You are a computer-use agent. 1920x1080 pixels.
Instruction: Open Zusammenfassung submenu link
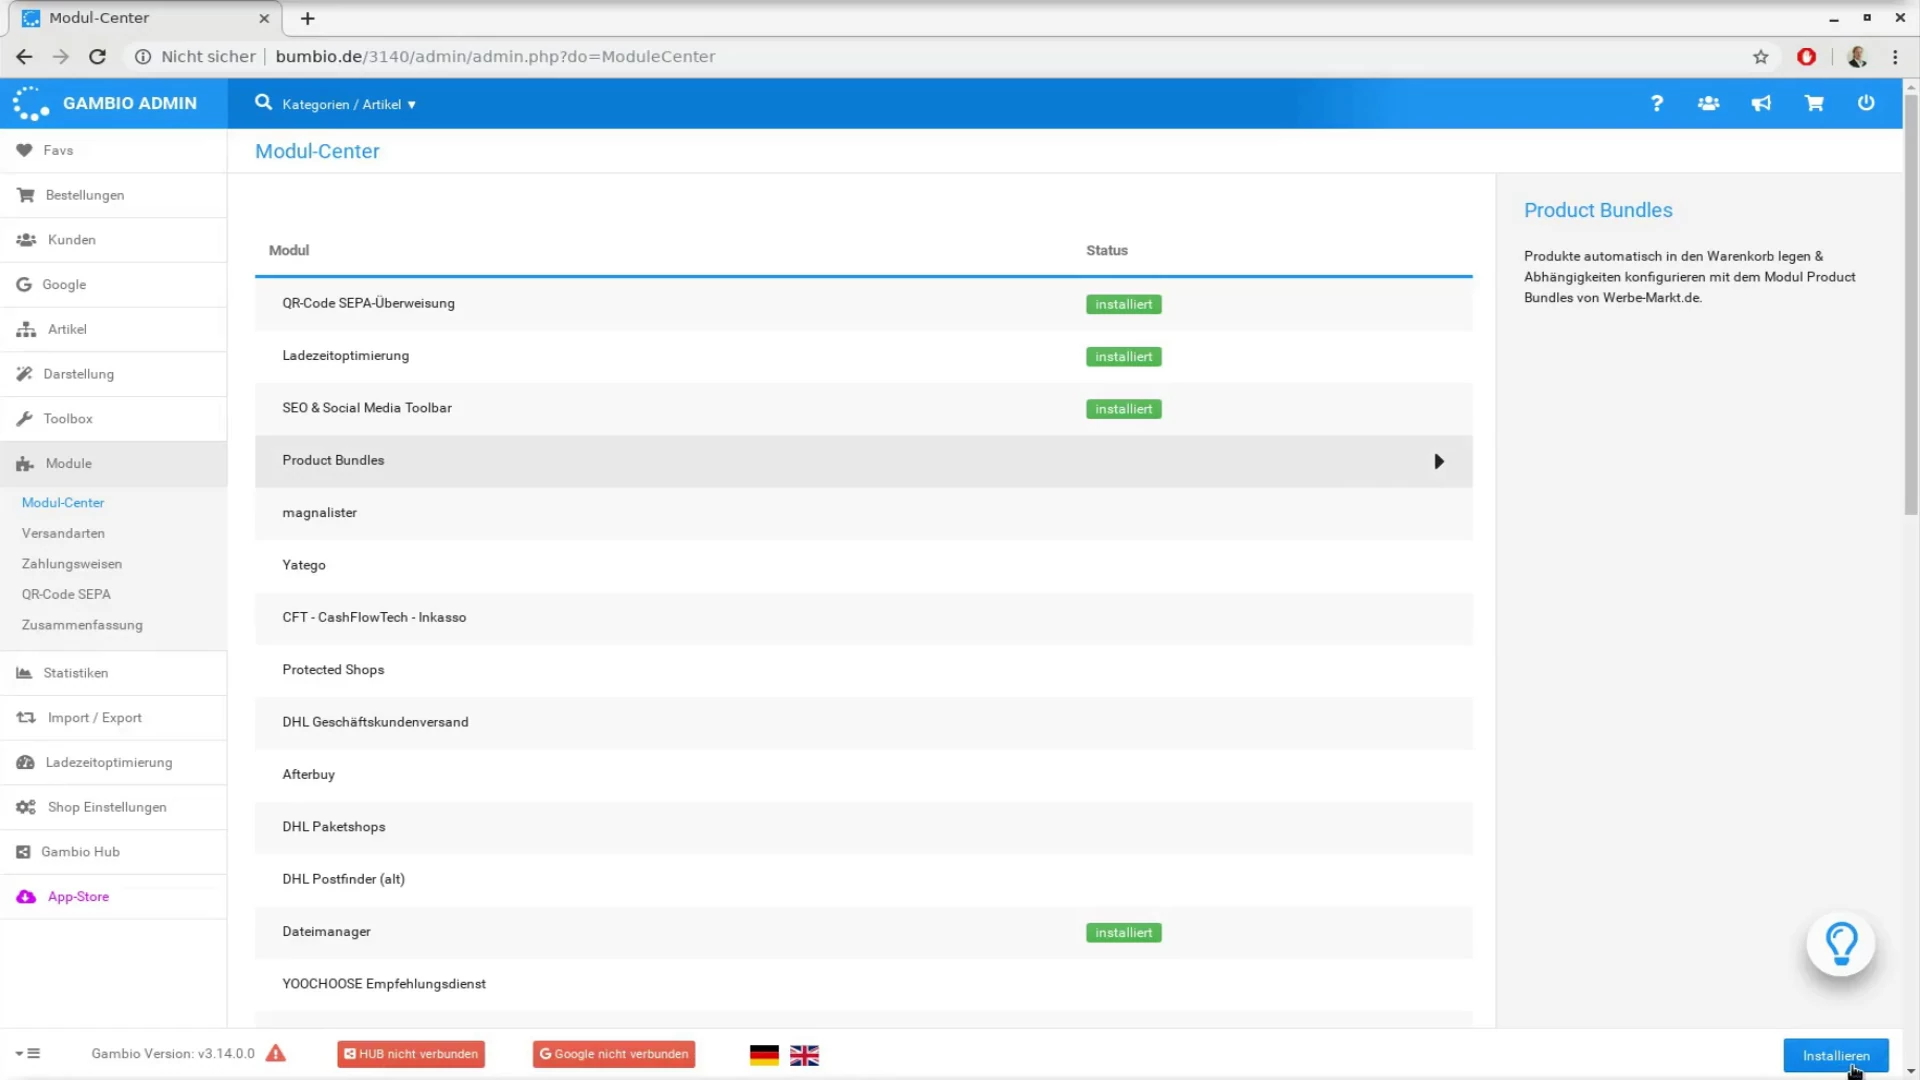[82, 625]
